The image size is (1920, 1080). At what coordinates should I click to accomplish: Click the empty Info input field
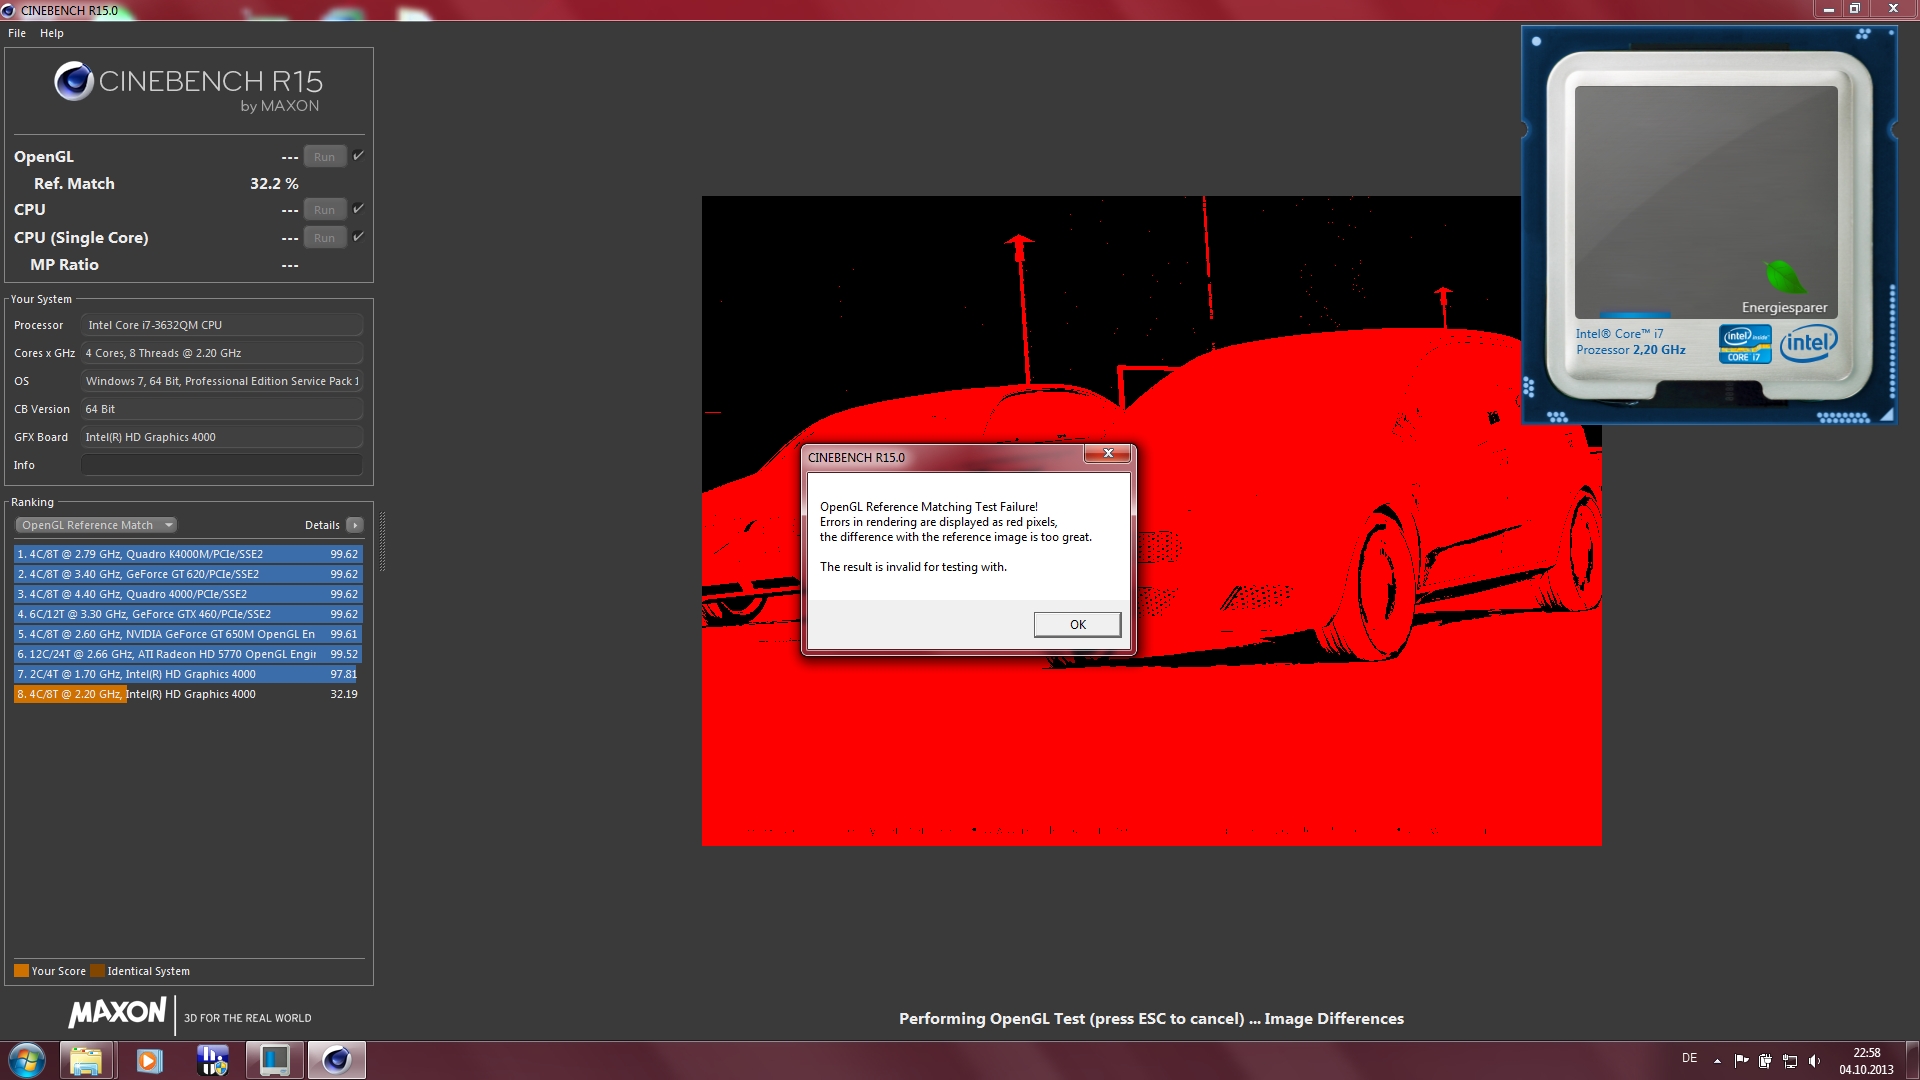click(221, 465)
